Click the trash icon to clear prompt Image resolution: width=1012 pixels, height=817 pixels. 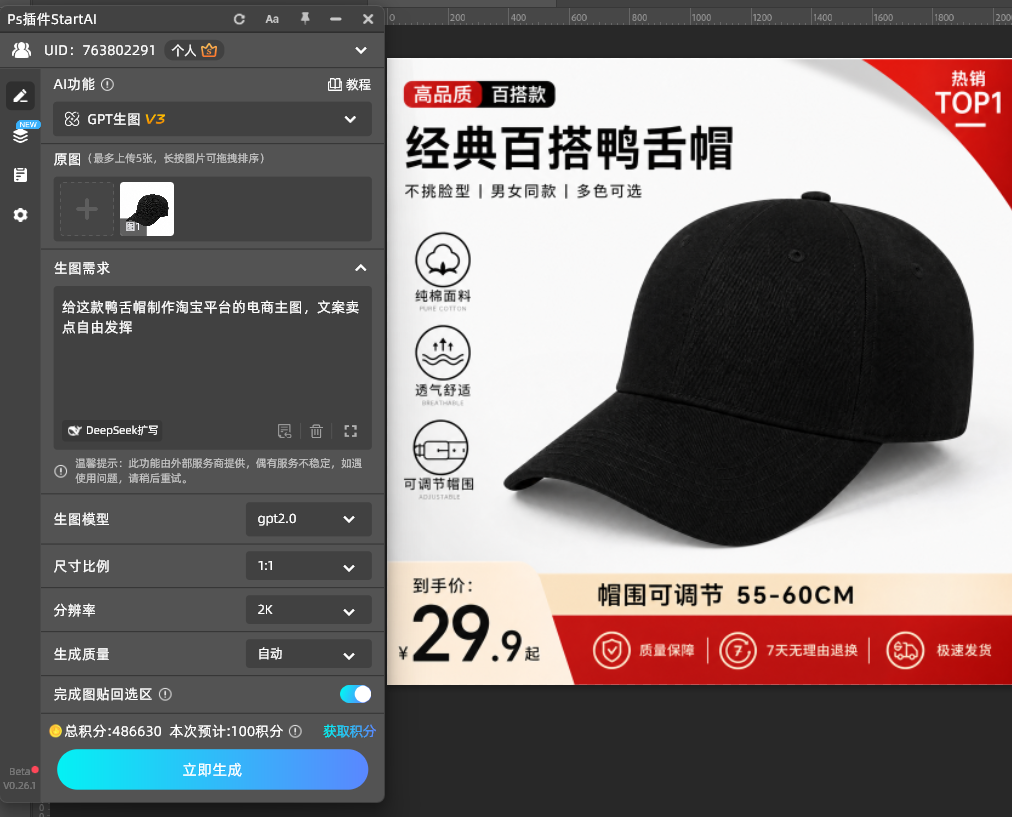click(316, 431)
